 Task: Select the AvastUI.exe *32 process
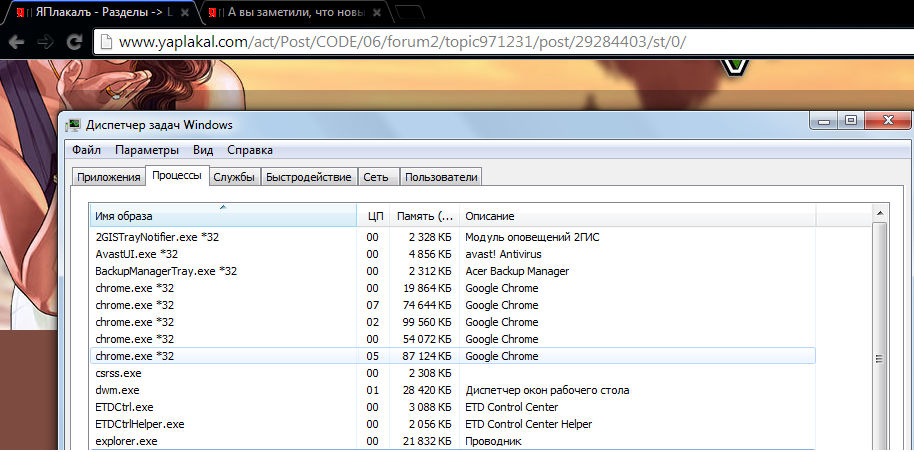[453, 254]
